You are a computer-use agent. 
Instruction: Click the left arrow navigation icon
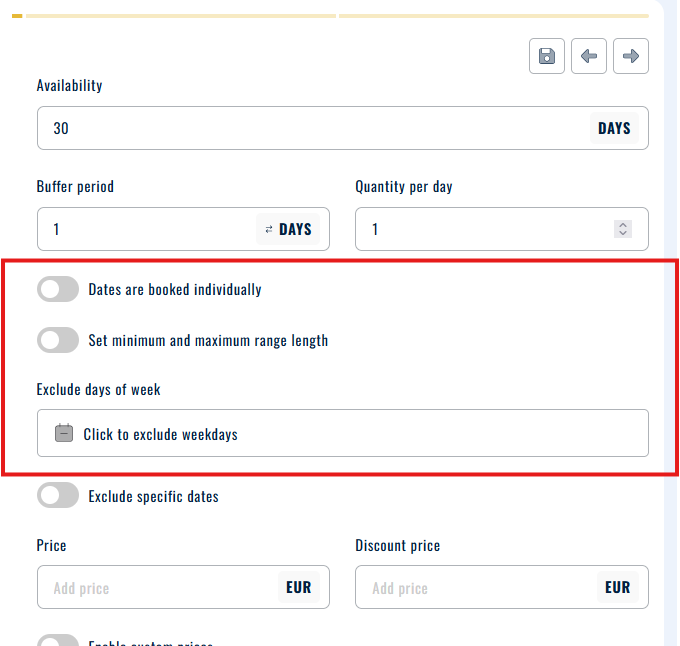click(x=589, y=56)
